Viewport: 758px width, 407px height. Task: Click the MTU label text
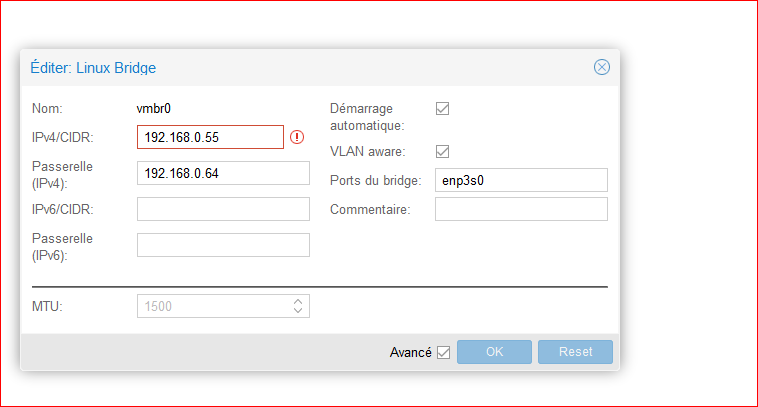pyautogui.click(x=47, y=306)
